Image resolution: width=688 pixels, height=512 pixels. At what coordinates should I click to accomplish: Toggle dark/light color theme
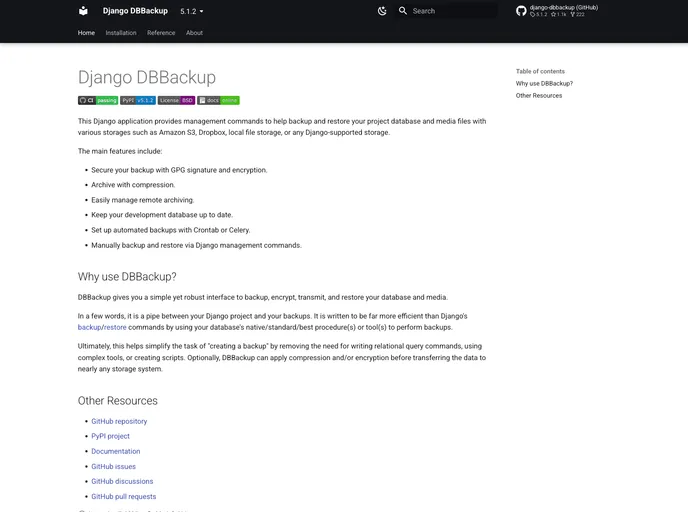click(382, 11)
